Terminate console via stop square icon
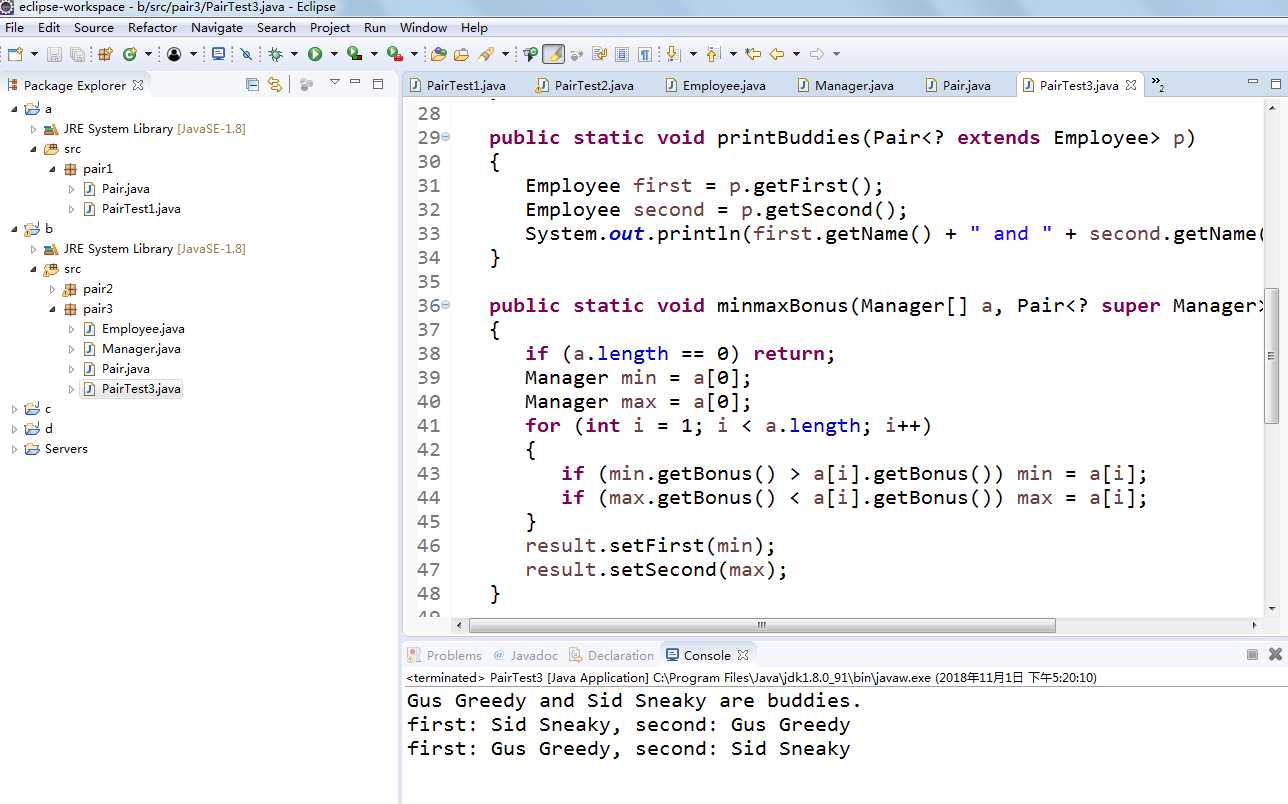Image resolution: width=1288 pixels, height=804 pixels. pyautogui.click(x=1252, y=655)
